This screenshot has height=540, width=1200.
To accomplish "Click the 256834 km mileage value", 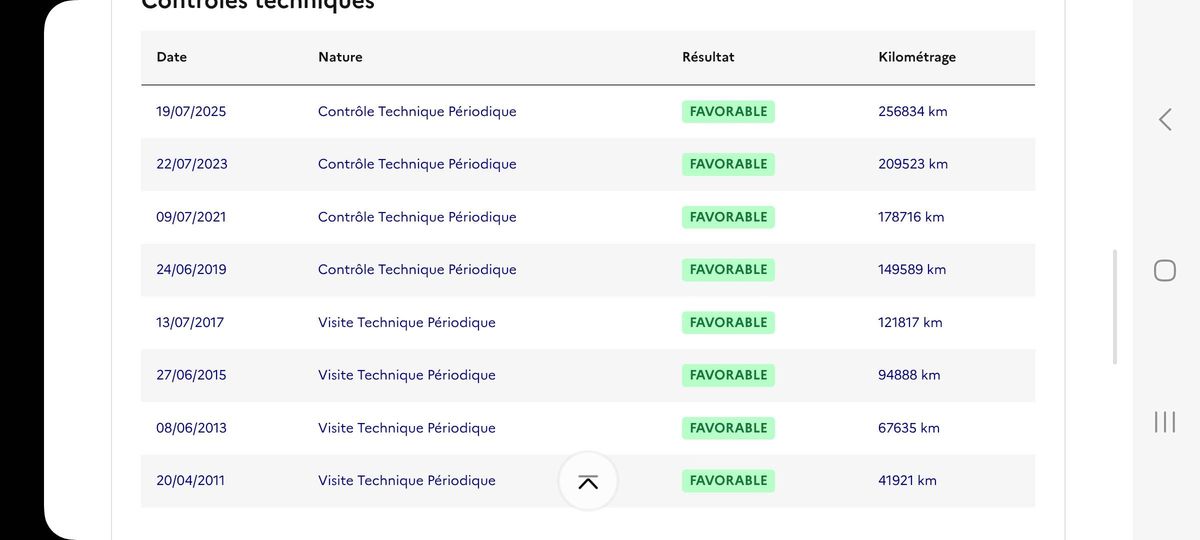I will (913, 112).
